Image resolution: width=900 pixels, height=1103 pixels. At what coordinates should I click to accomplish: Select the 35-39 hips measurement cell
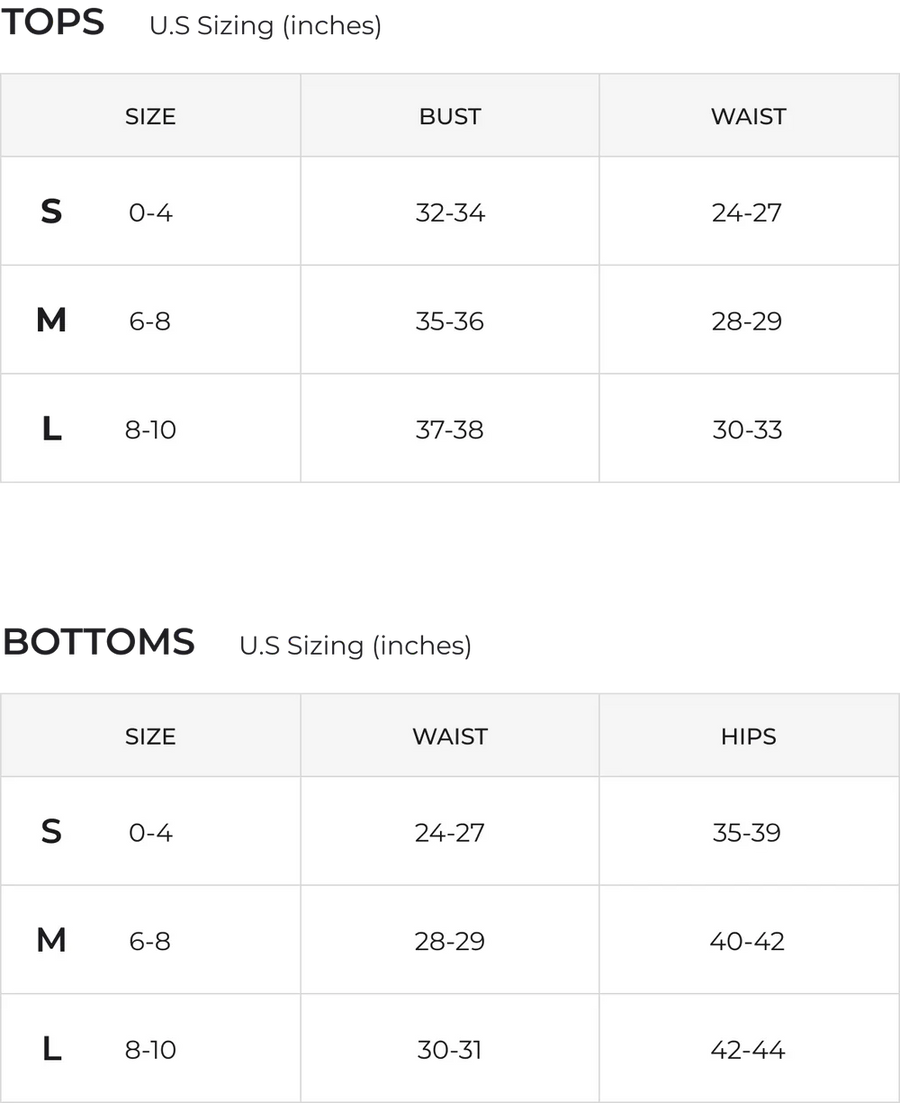(748, 832)
